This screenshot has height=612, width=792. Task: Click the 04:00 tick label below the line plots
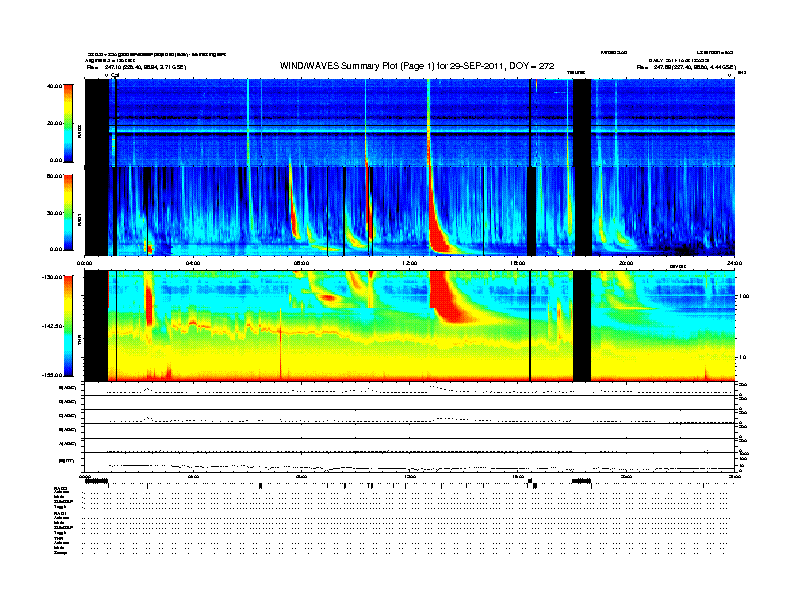193,476
